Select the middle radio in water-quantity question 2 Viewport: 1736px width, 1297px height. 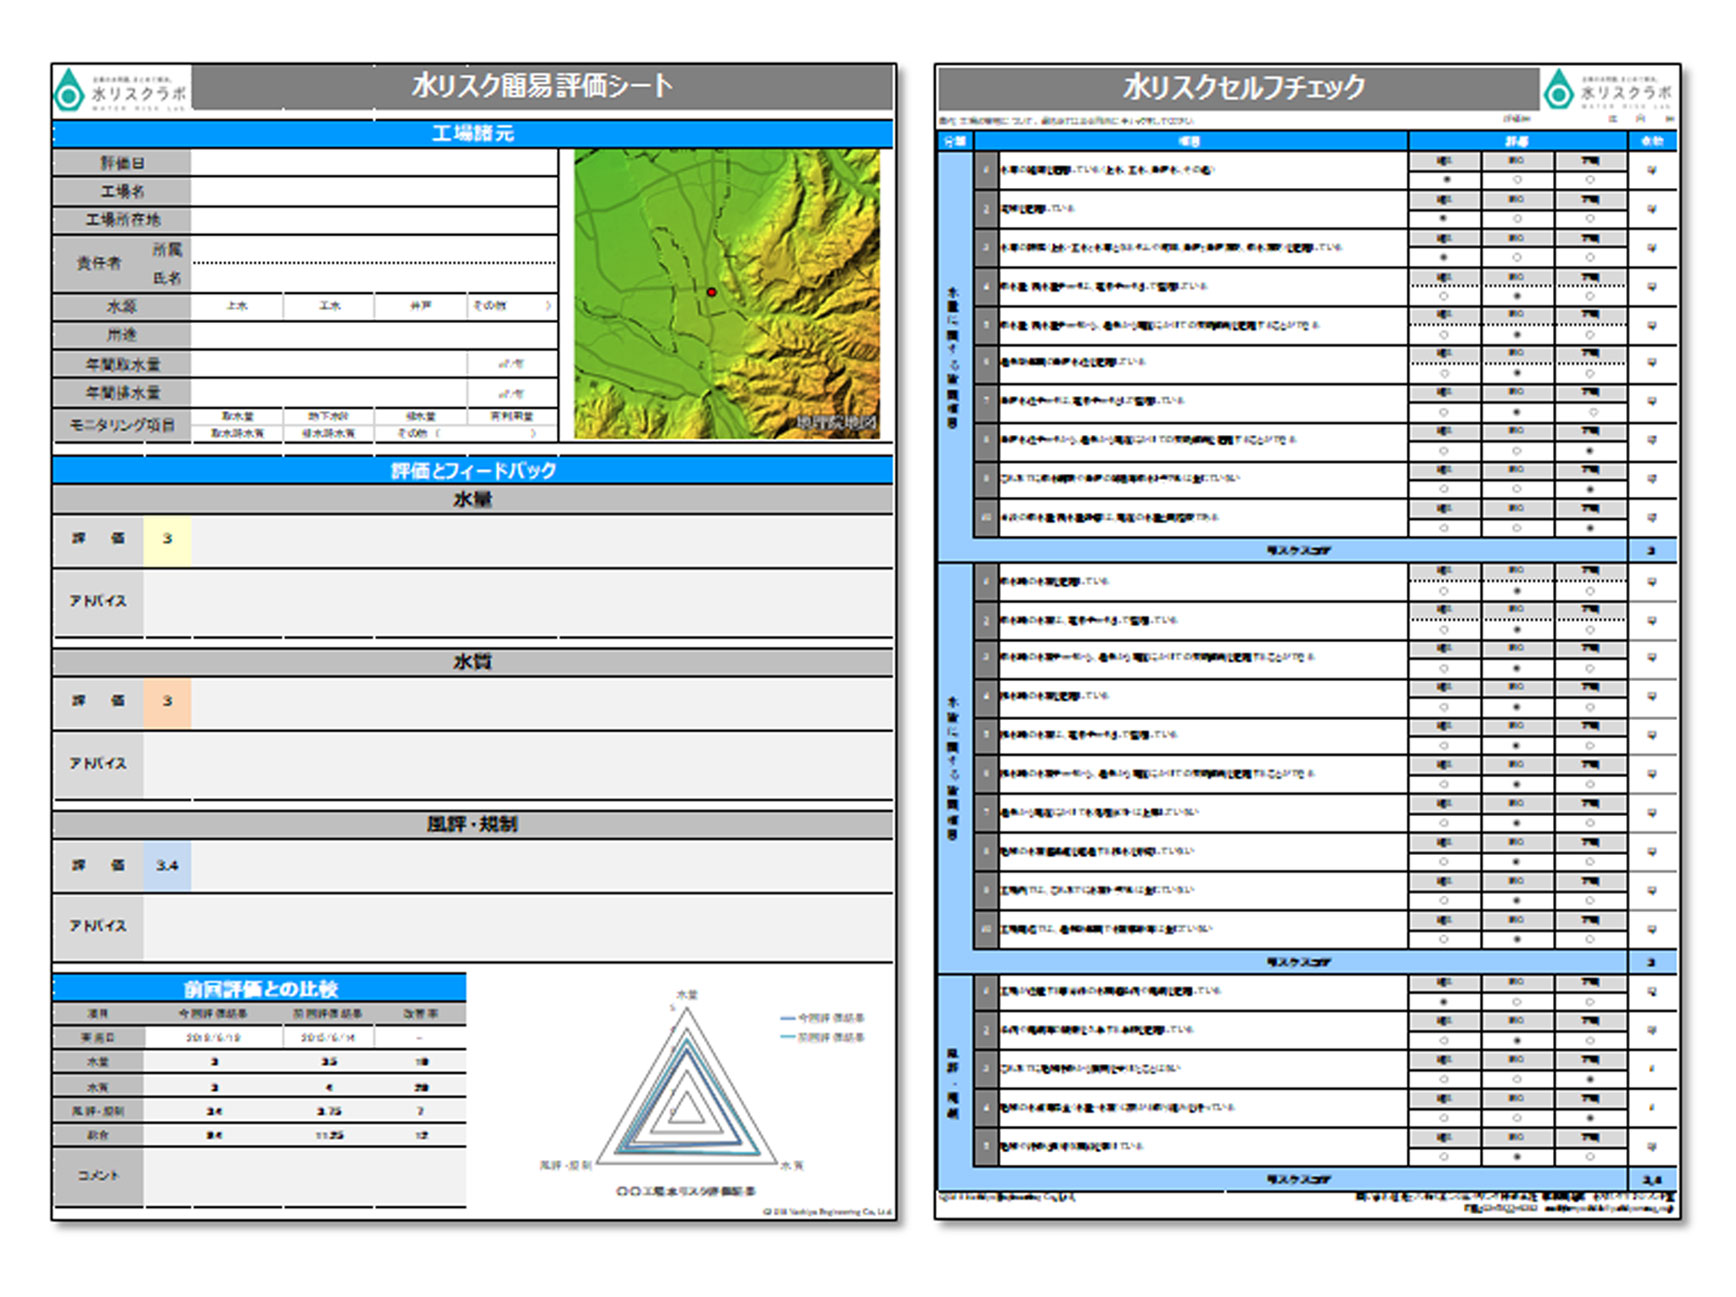pos(1517,219)
